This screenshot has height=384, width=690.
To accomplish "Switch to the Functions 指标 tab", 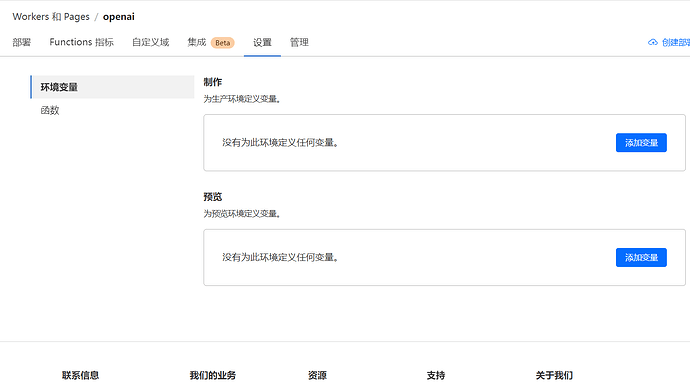I will pyautogui.click(x=81, y=42).
